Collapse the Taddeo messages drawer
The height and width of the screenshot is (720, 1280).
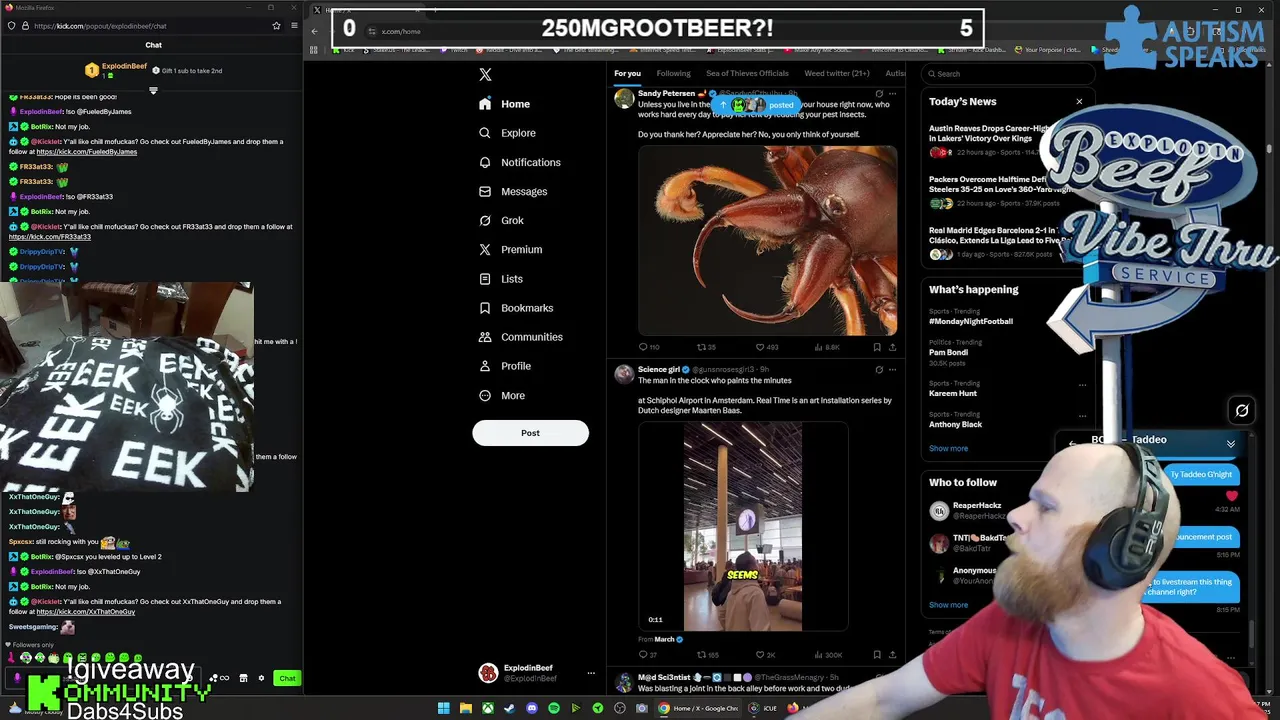coord(1231,444)
